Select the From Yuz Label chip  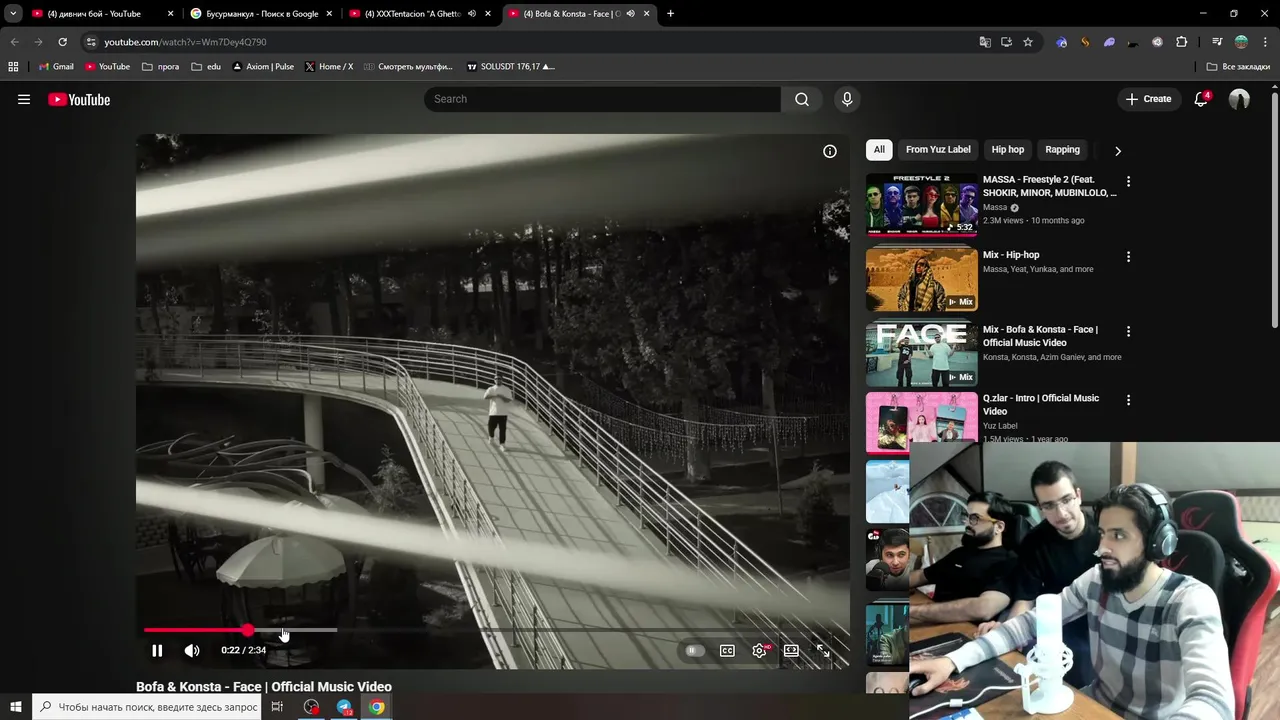click(938, 150)
